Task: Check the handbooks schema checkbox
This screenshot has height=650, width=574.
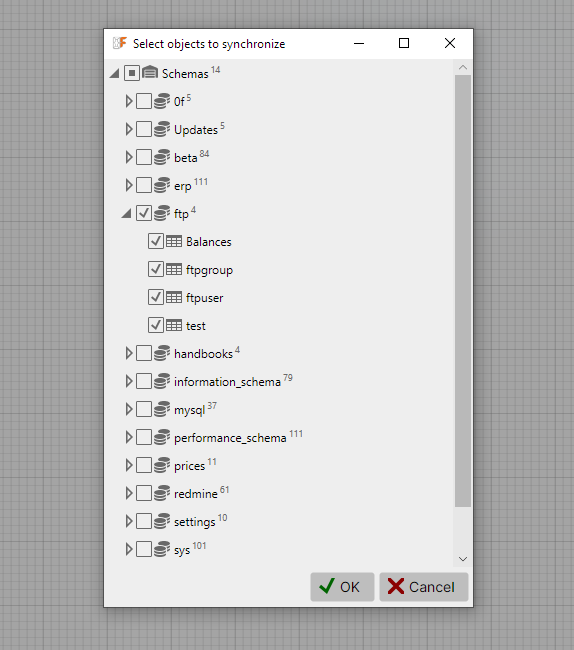Action: click(x=144, y=354)
